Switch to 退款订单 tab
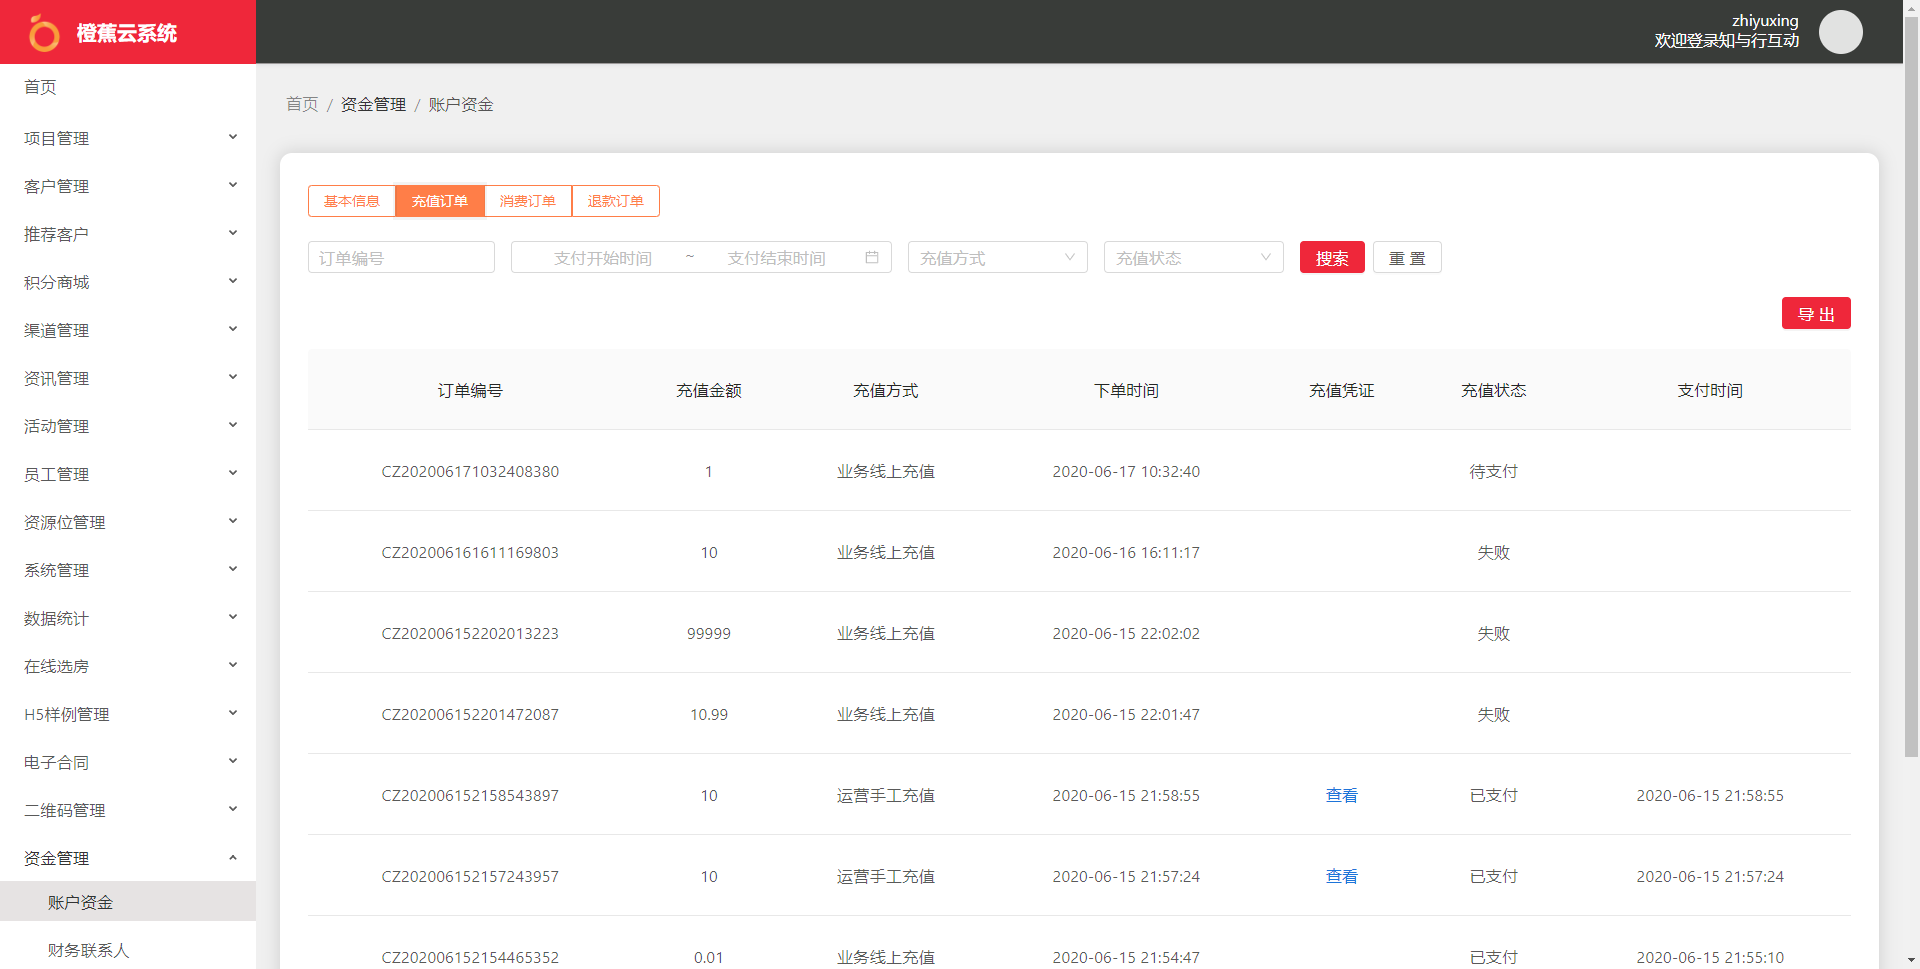Image resolution: width=1920 pixels, height=969 pixels. [616, 201]
